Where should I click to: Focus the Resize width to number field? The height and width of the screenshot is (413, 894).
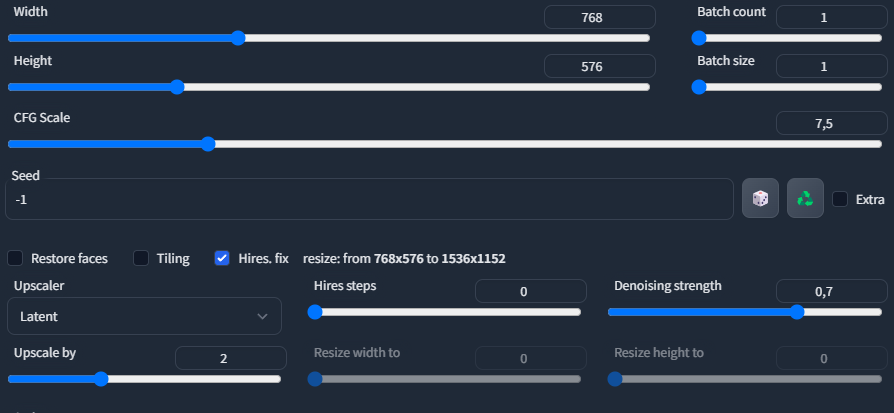531,358
